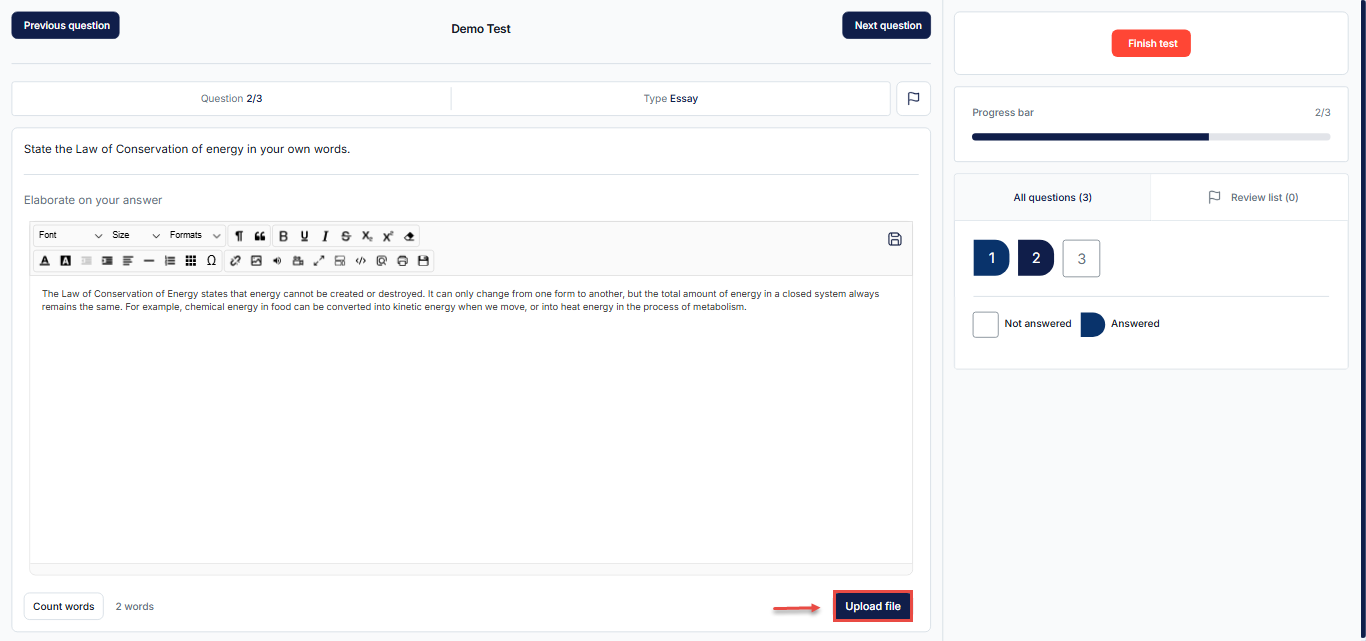Click the Upload file button

(873, 606)
